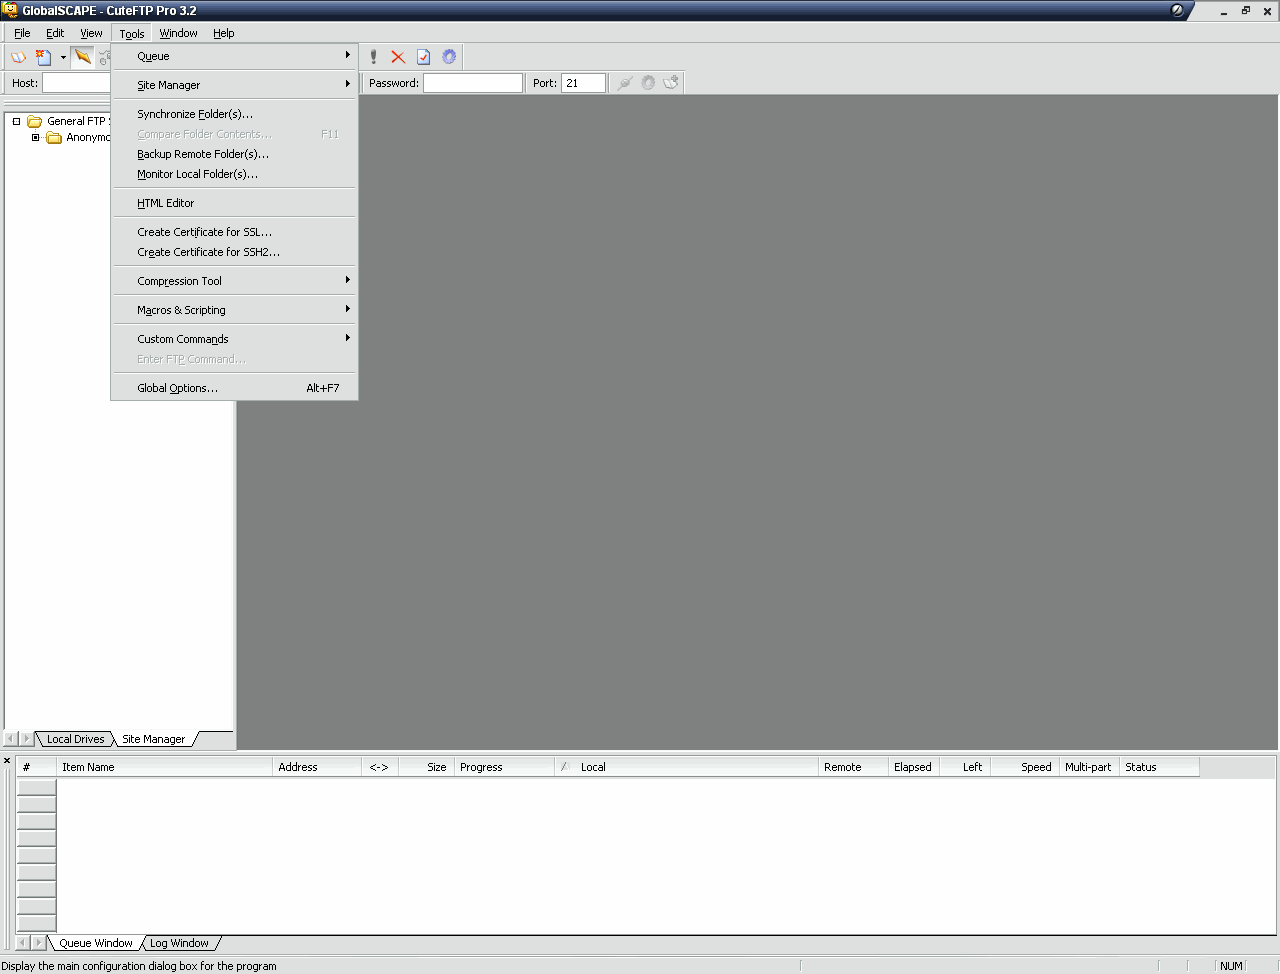Viewport: 1280px width, 974px height.
Task: Click the NUM indicator in status bar
Action: click(x=1231, y=966)
